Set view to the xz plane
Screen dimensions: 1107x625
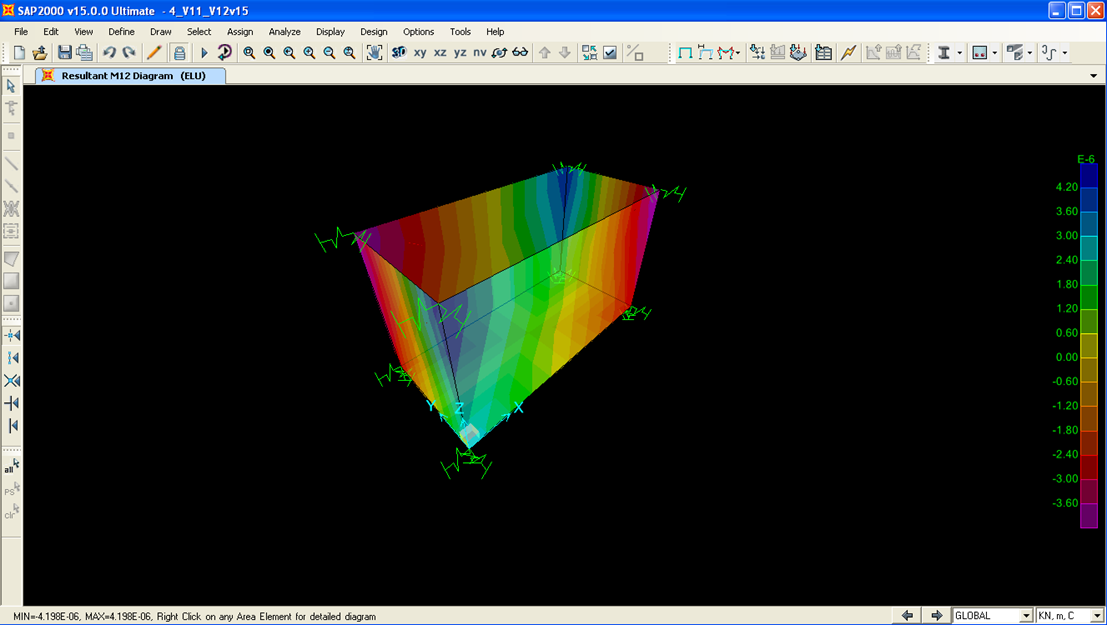click(x=440, y=53)
